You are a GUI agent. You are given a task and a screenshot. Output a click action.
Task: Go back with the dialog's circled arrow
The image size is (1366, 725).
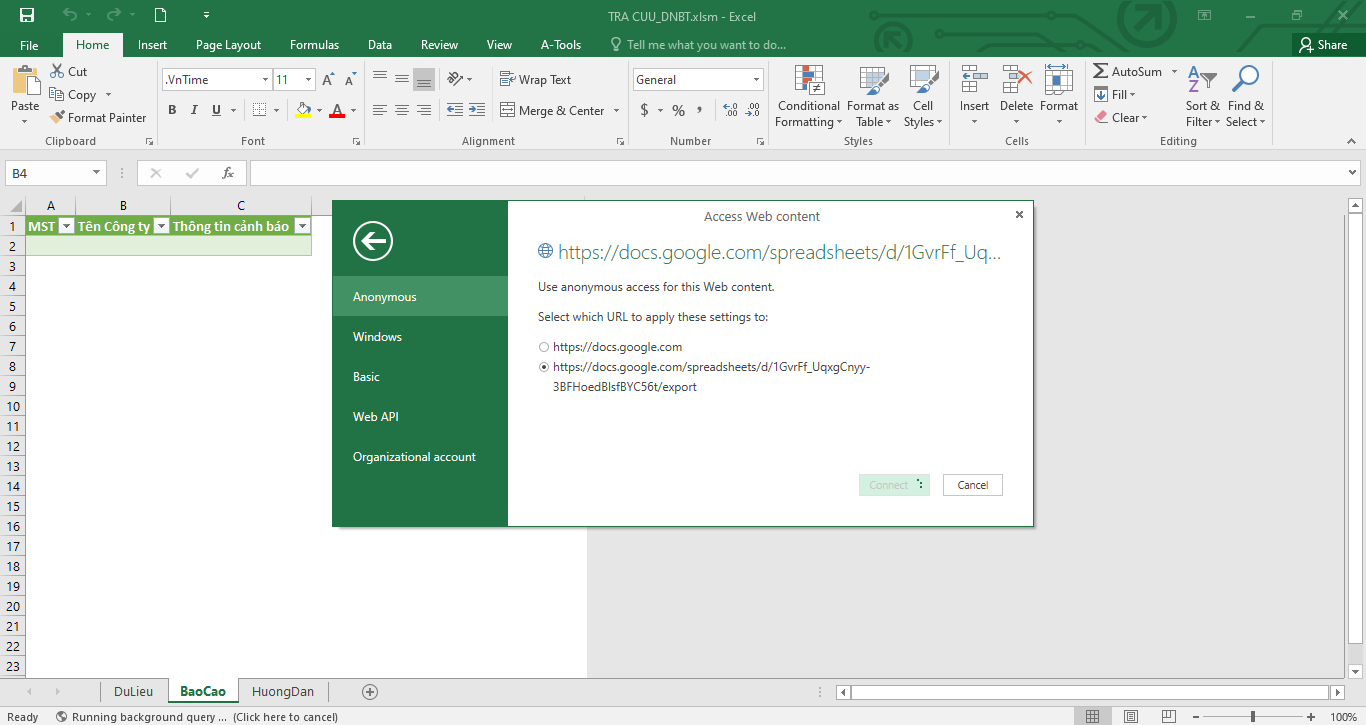tap(373, 241)
